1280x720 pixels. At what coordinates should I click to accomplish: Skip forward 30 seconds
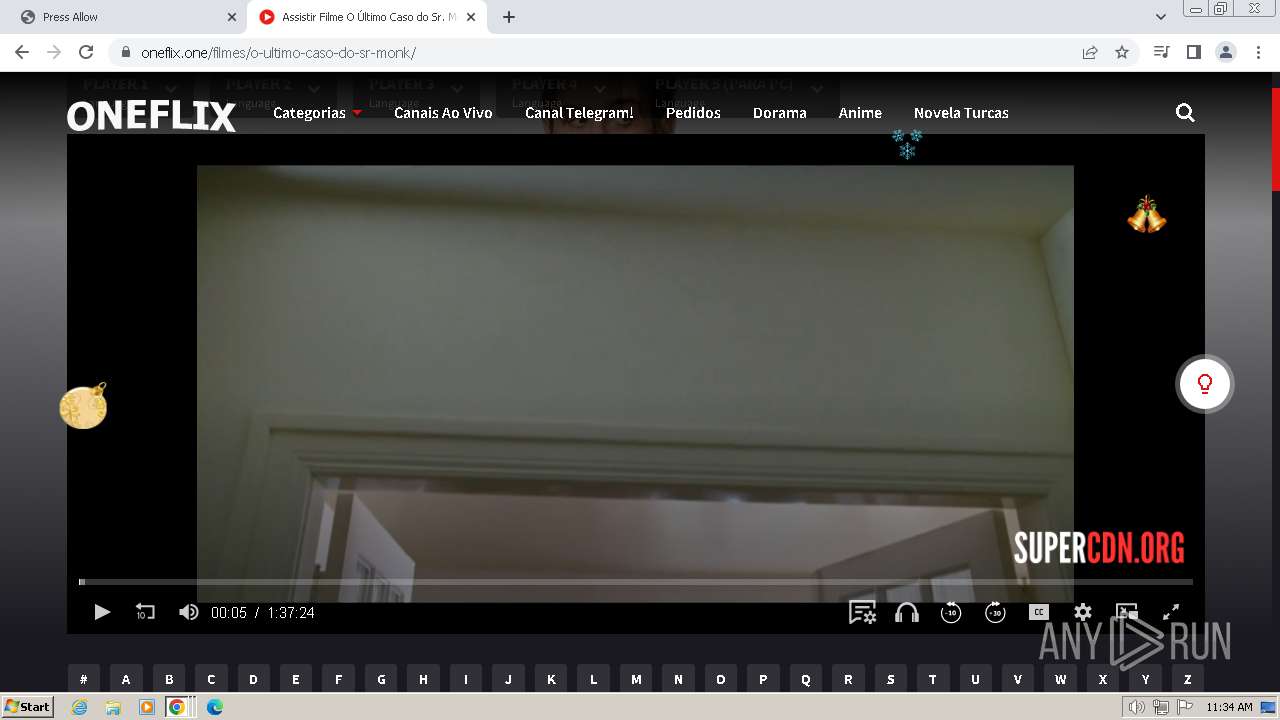tap(995, 612)
